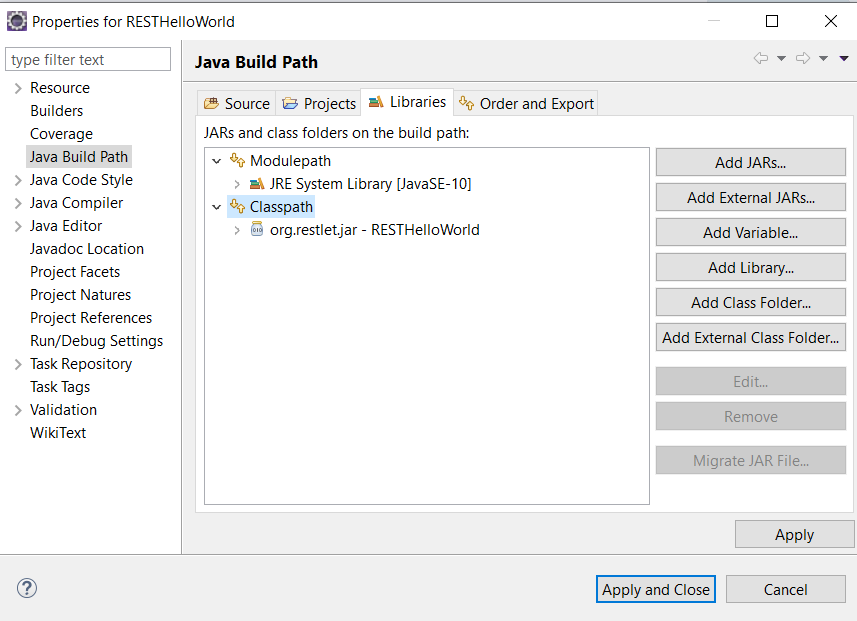Open the Projects tab
The height and width of the screenshot is (621, 857).
(319, 103)
